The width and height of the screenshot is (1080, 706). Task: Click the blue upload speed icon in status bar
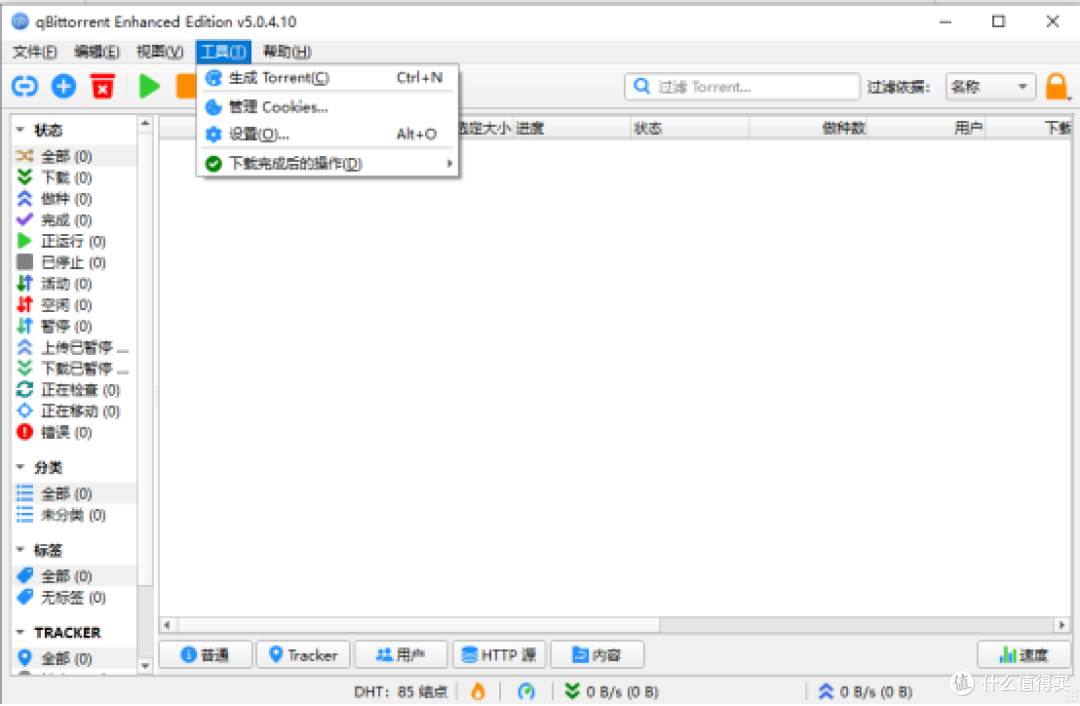coord(826,691)
